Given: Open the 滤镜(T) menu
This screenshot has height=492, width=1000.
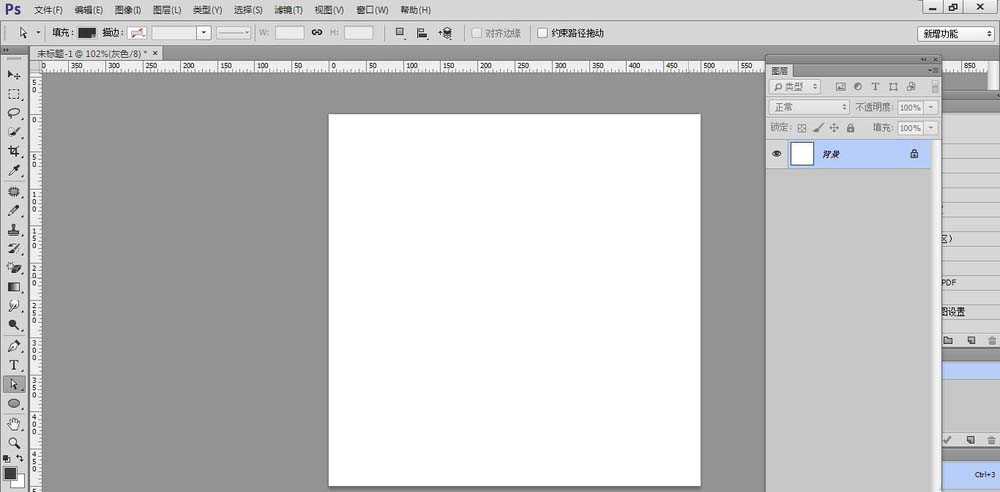Looking at the screenshot, I should click(x=290, y=9).
